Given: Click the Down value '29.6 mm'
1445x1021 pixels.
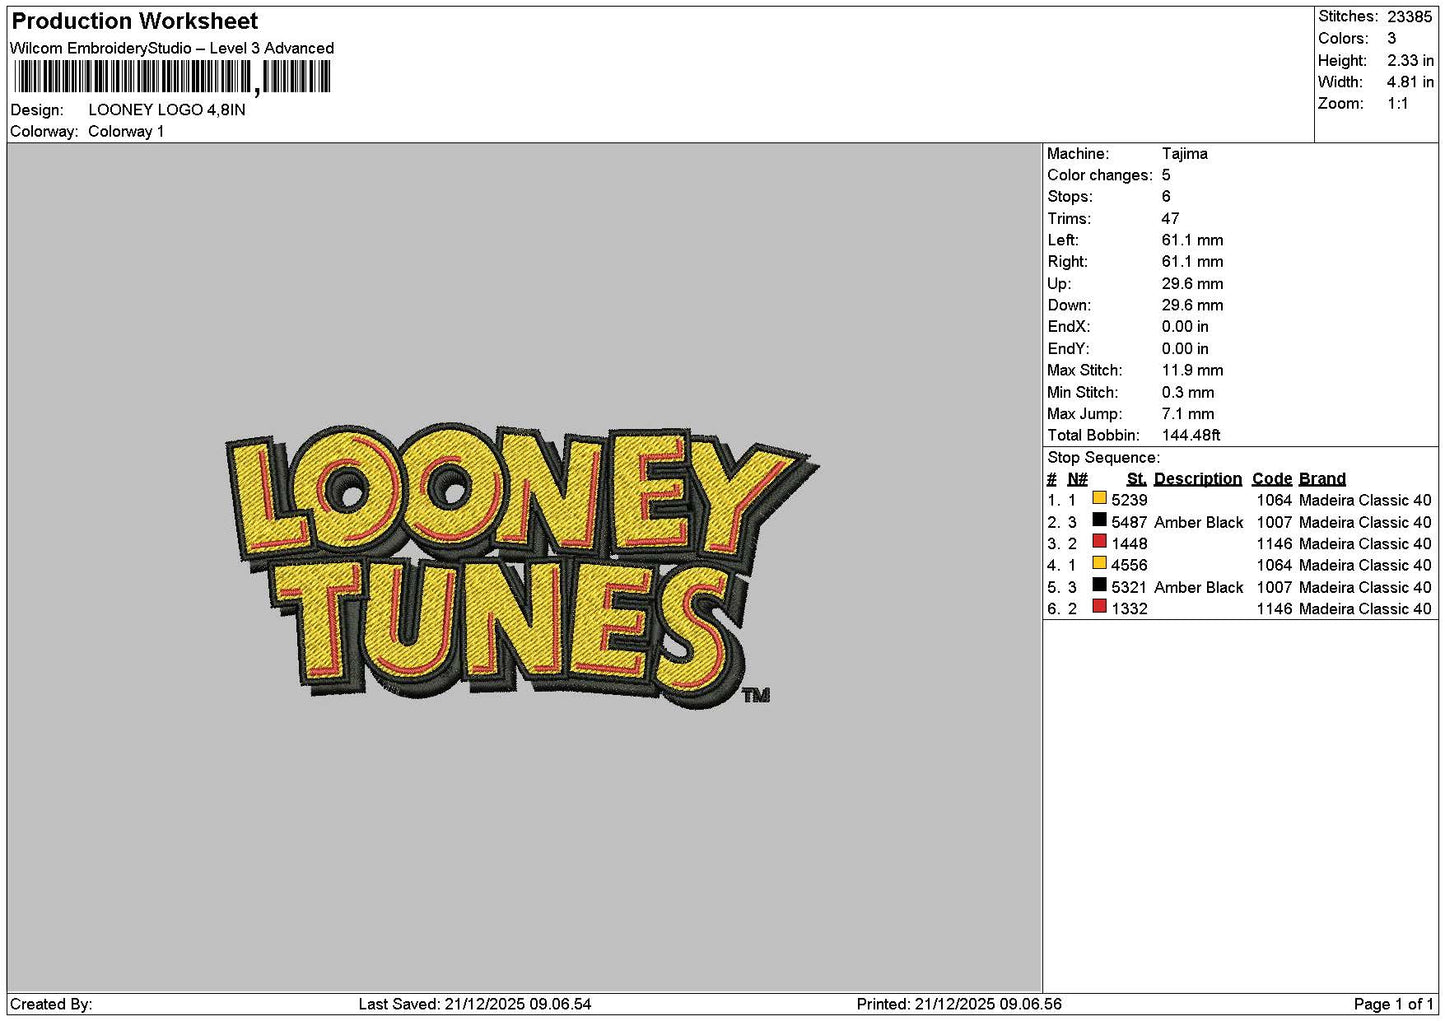Looking at the screenshot, I should [x=1192, y=305].
